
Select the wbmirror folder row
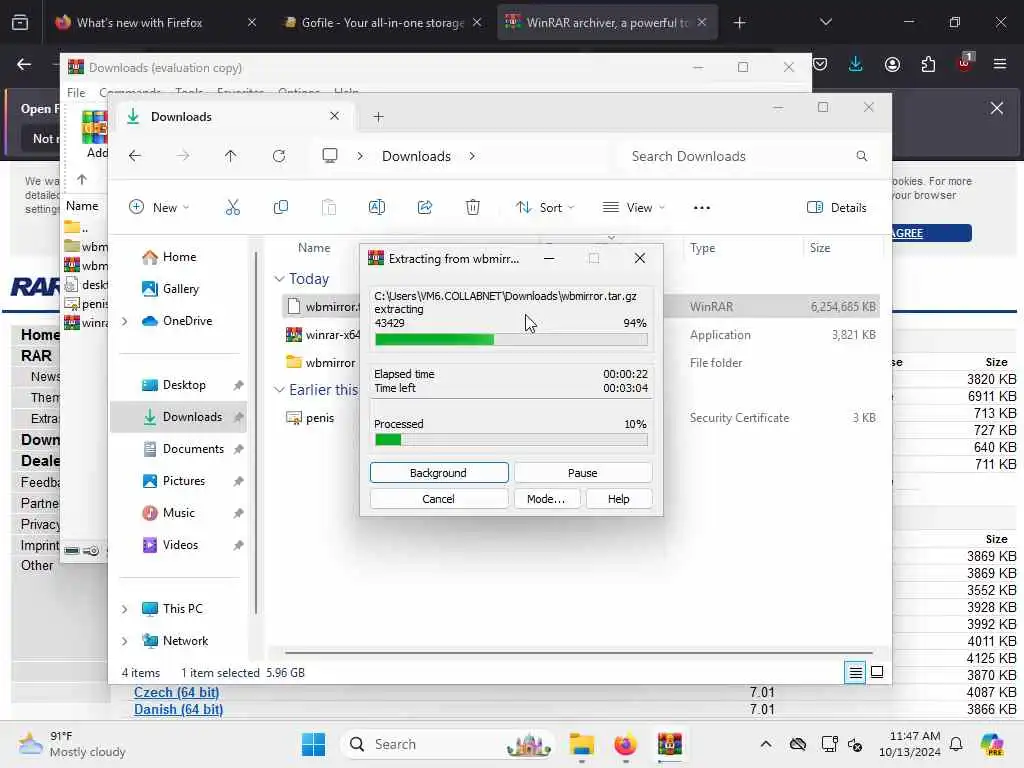581,362
